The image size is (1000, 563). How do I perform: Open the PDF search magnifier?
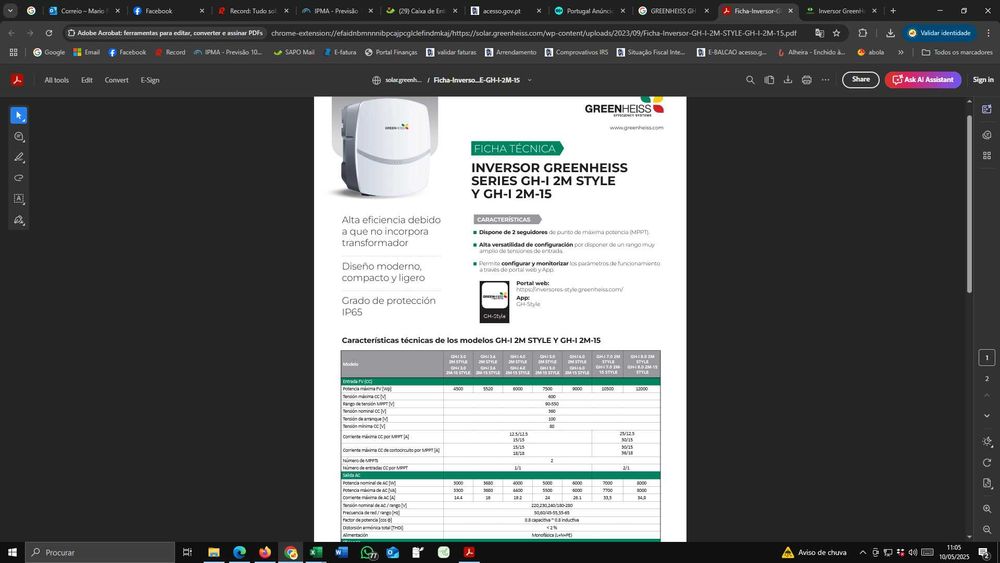(750, 80)
